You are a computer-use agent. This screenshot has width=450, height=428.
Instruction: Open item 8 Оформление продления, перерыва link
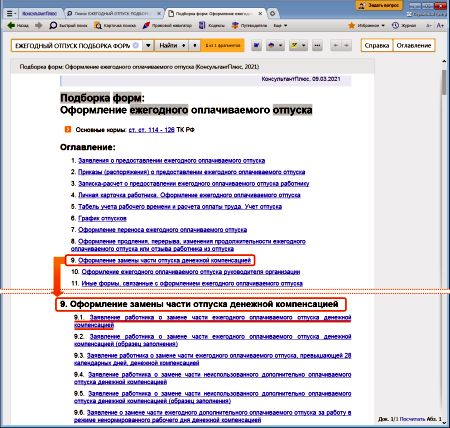[x=188, y=245]
